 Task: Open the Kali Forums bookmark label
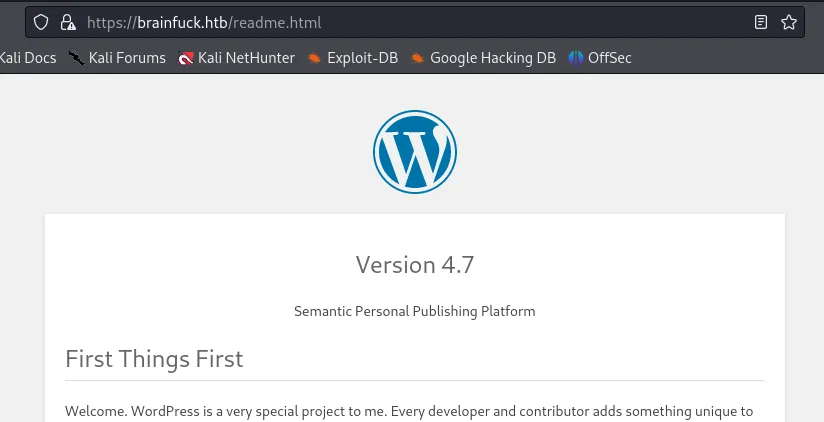(127, 58)
